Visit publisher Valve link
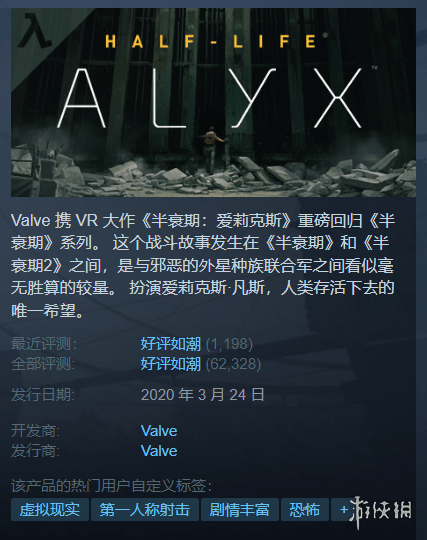The image size is (427, 540). [159, 451]
